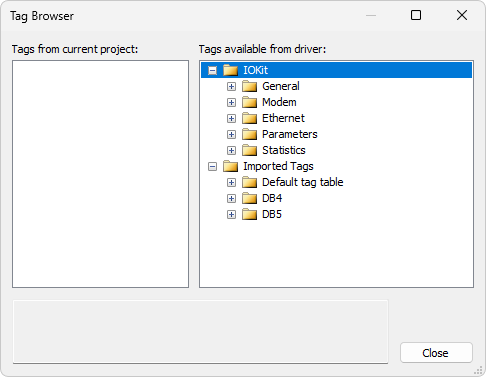The height and width of the screenshot is (377, 486).
Task: Click the Default tag table folder icon
Action: (x=249, y=182)
